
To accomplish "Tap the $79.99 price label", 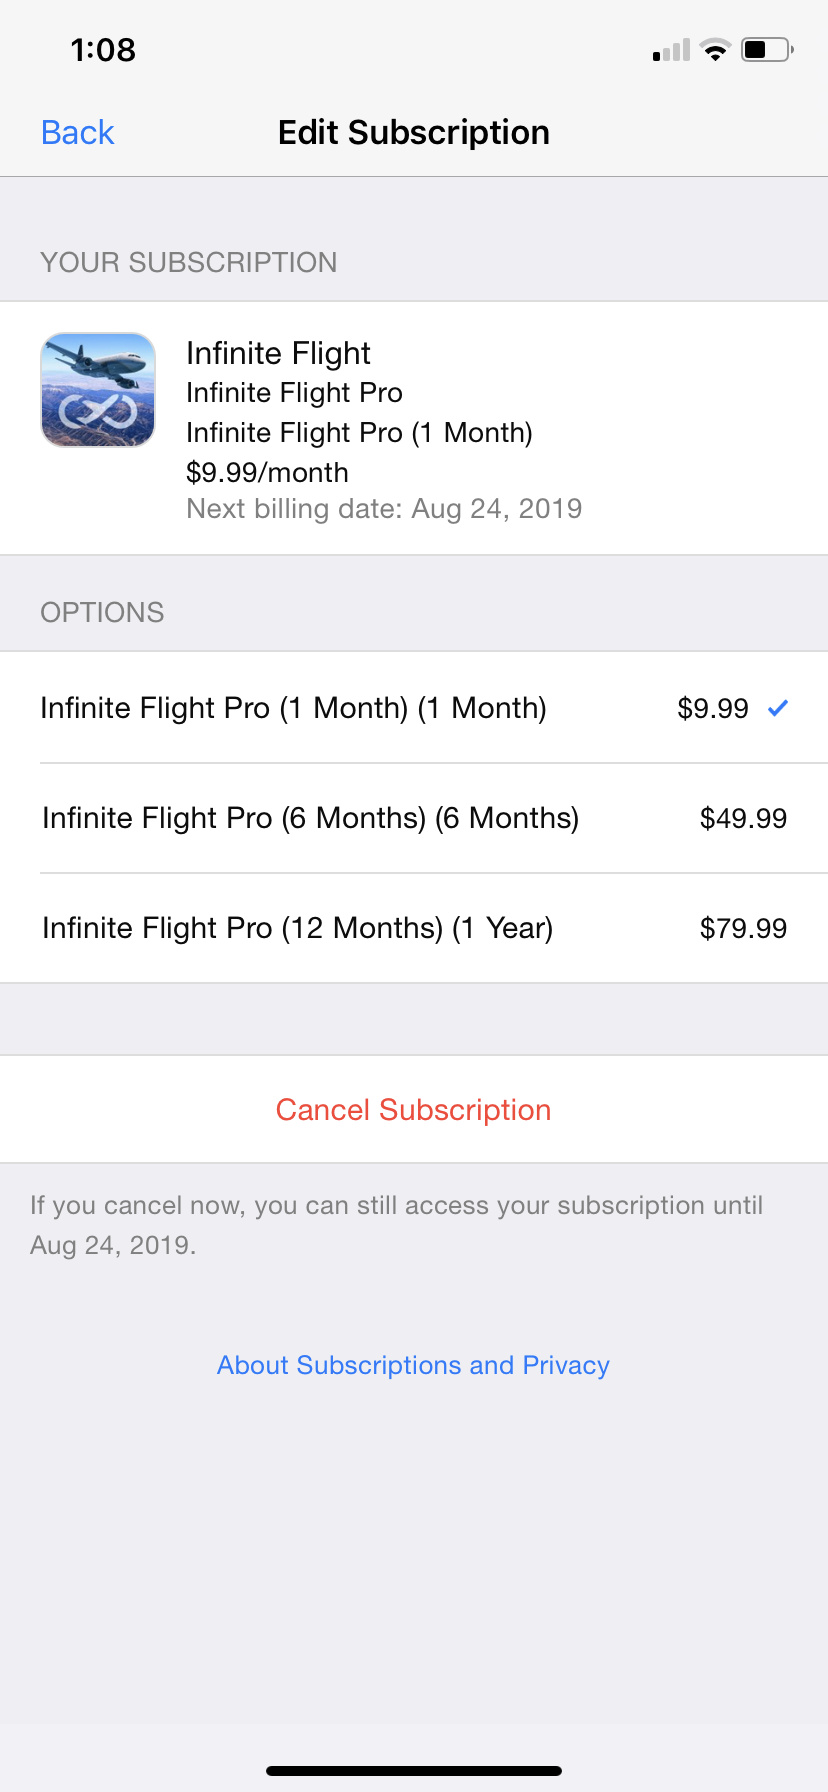I will click(x=743, y=929).
